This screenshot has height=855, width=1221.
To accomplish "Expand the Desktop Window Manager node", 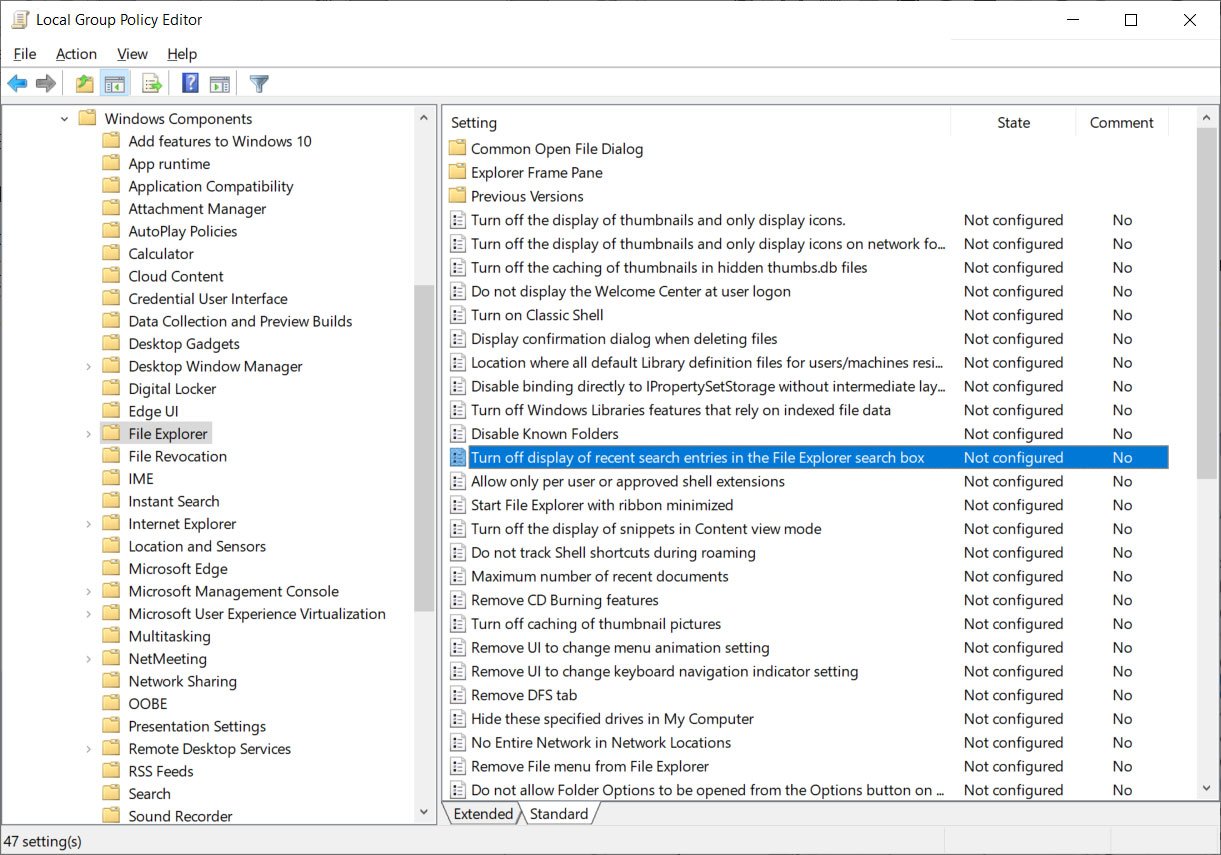I will coord(89,365).
